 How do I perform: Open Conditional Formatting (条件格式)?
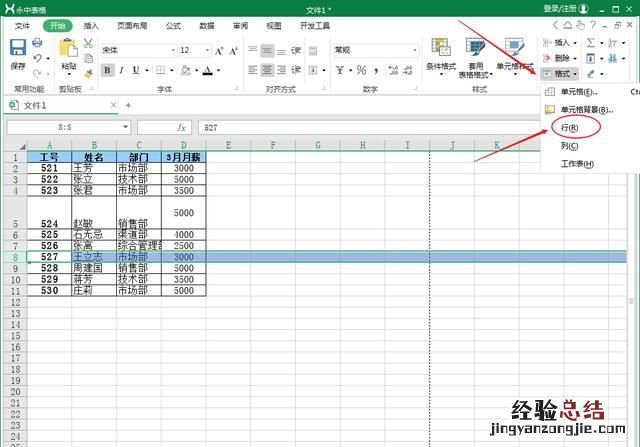click(x=440, y=58)
